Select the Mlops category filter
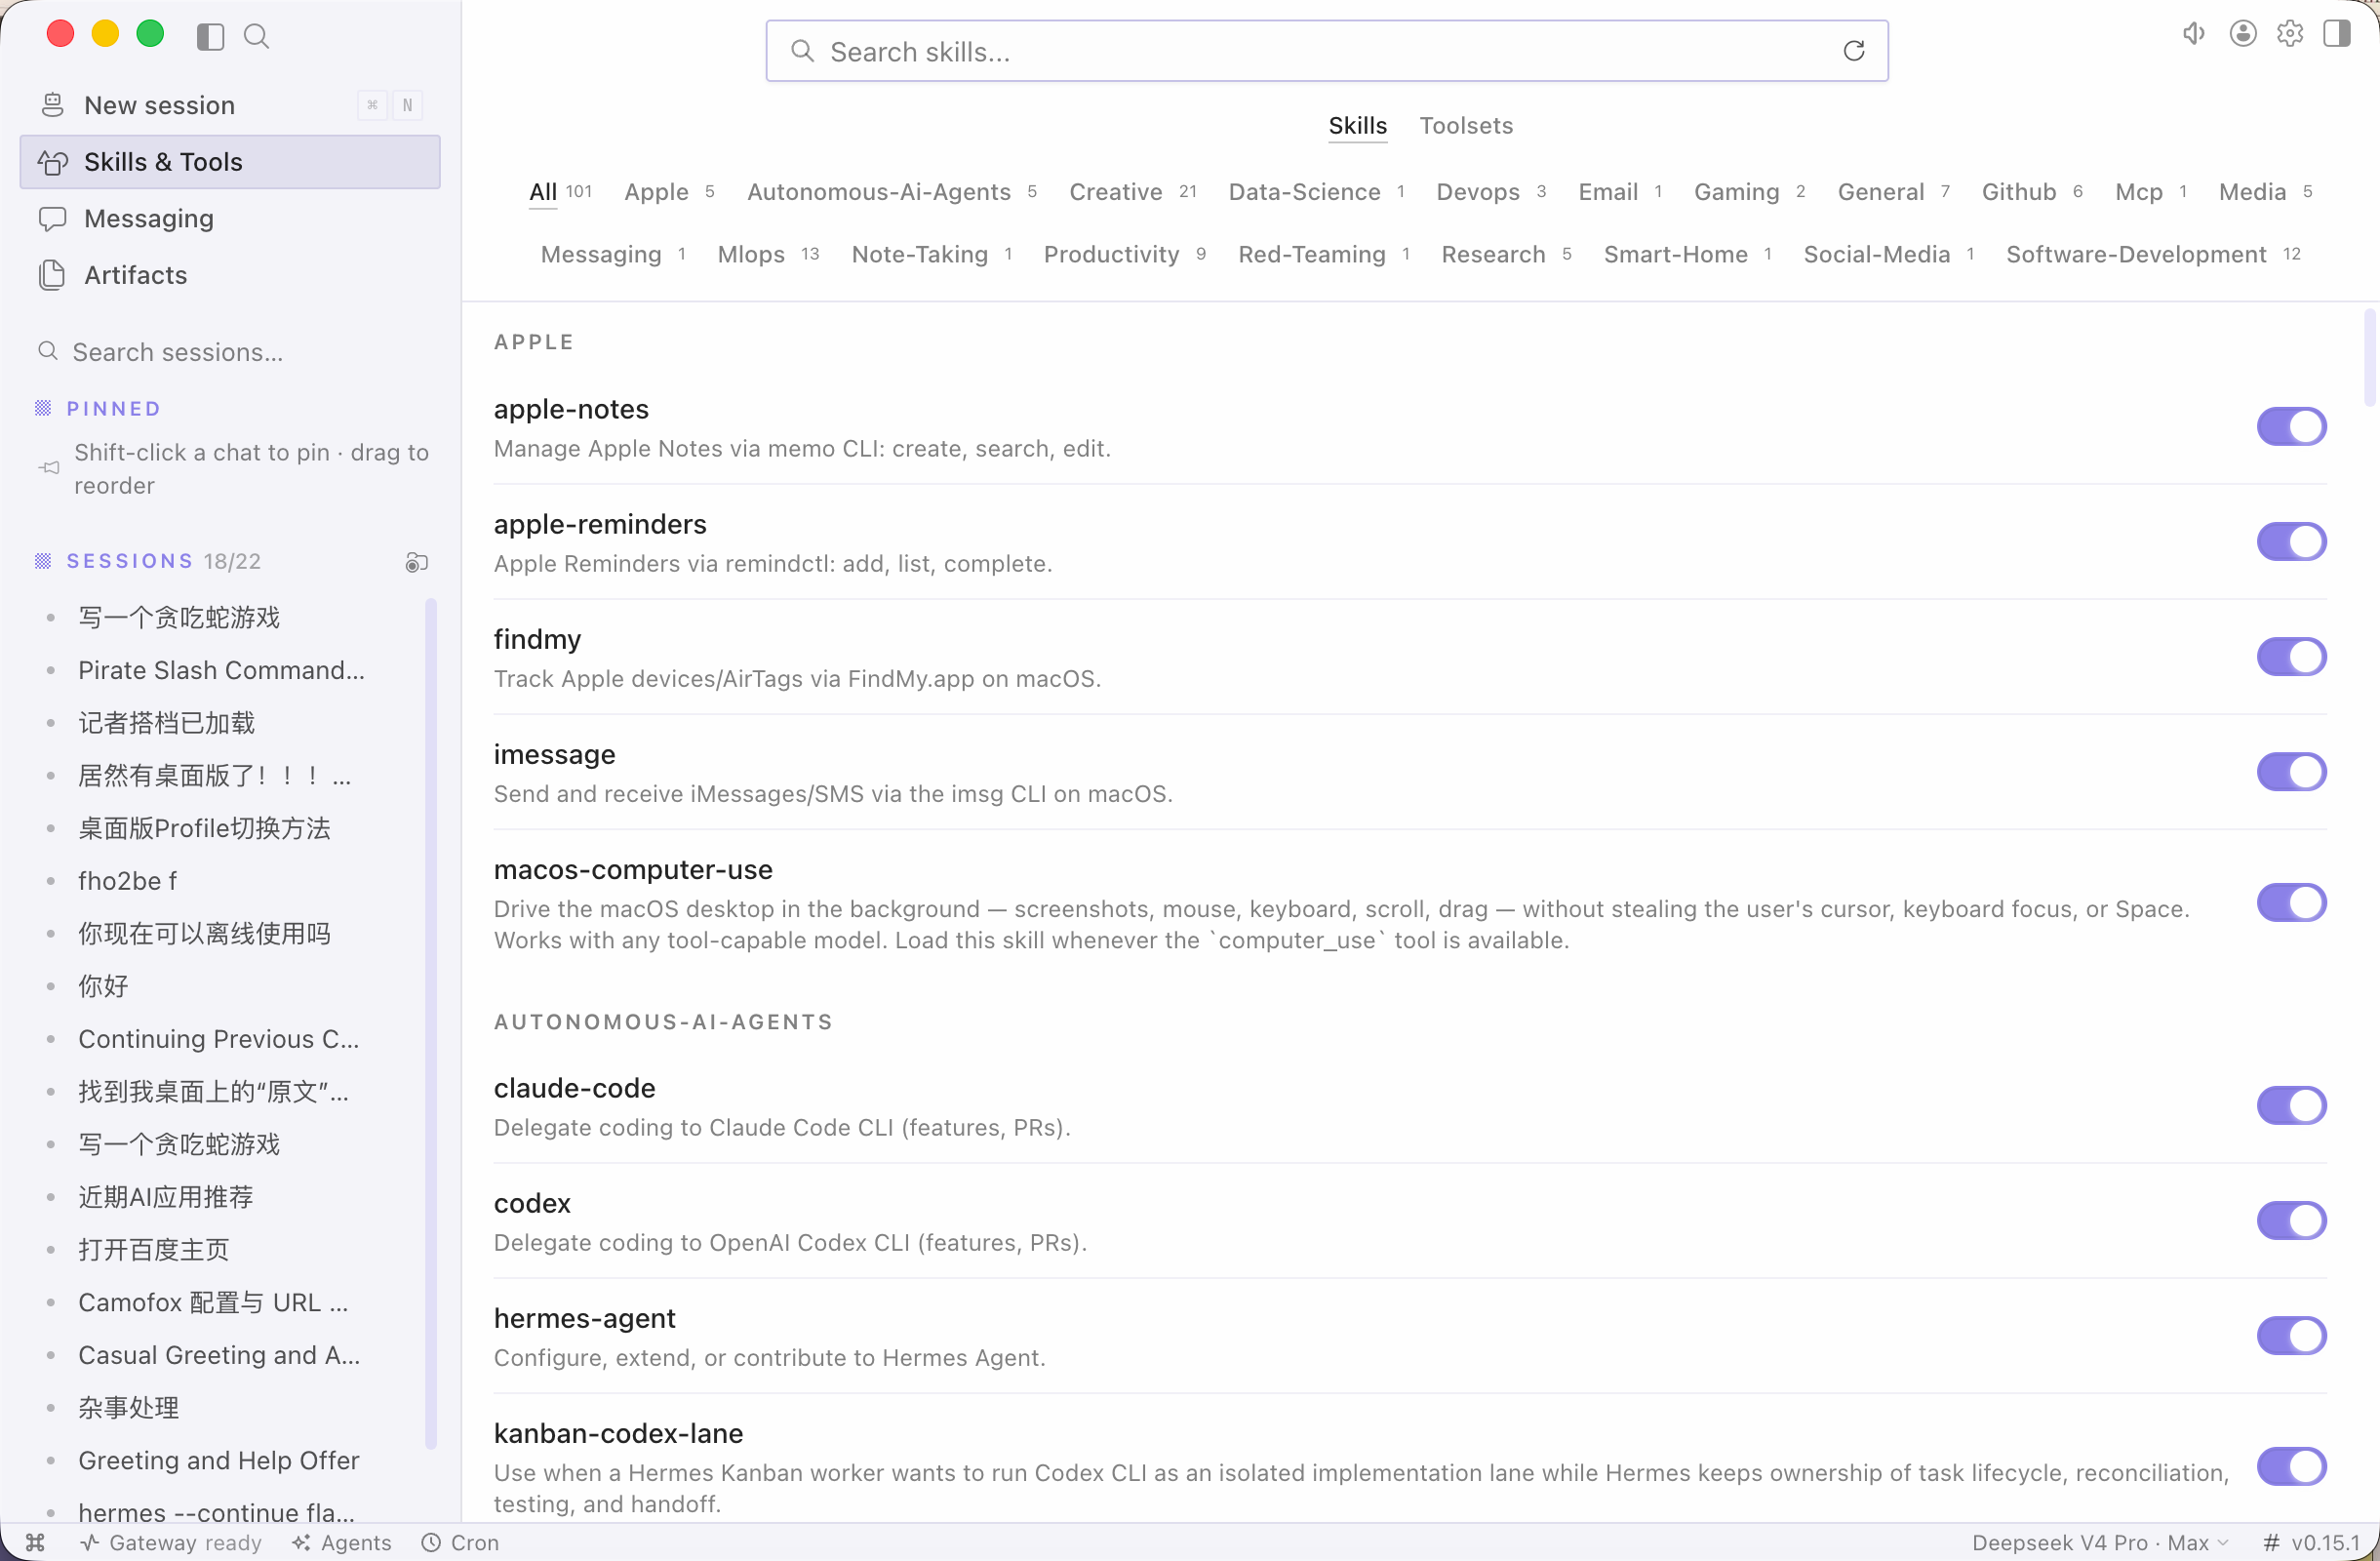The image size is (2380, 1561). click(x=768, y=255)
